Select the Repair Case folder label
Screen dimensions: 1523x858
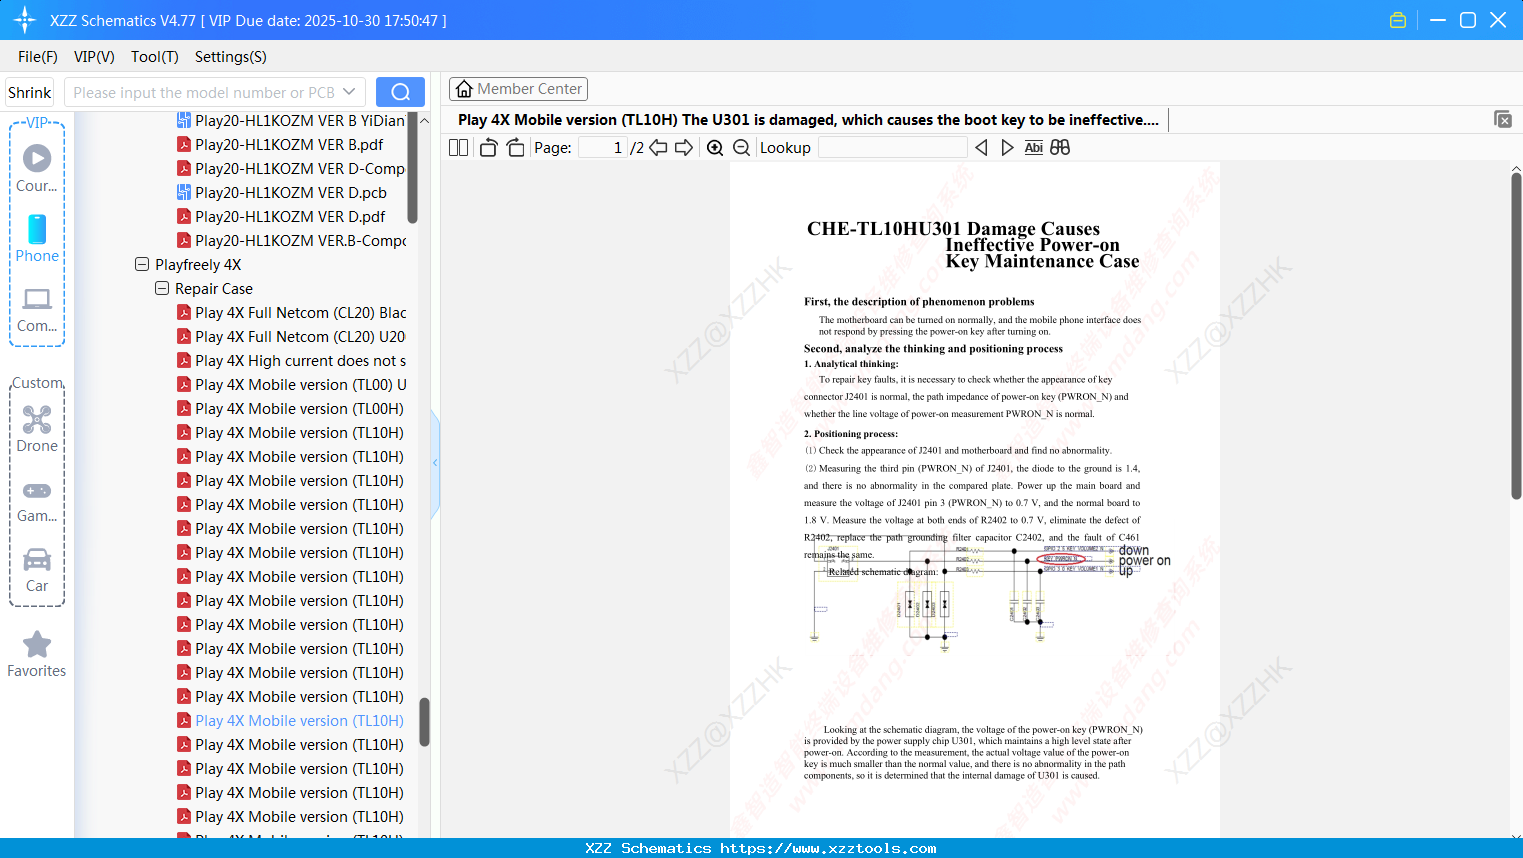click(x=214, y=288)
